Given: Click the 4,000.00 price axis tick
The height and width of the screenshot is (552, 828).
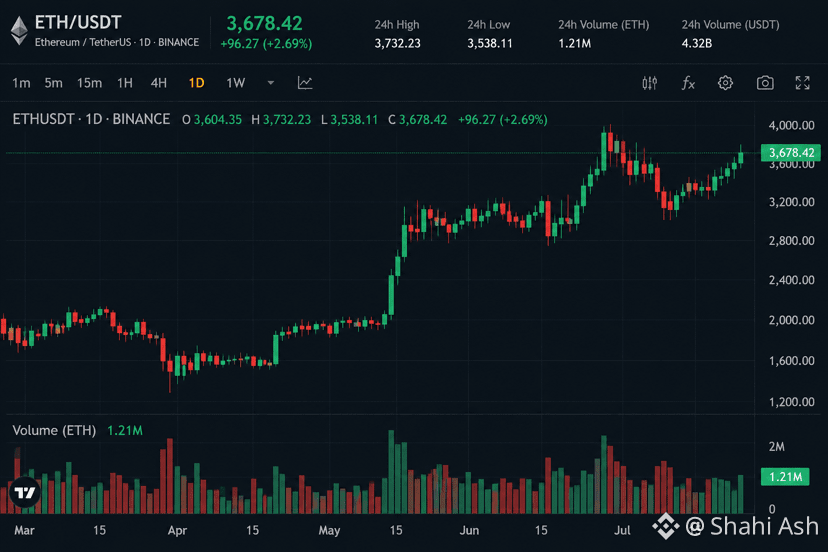Looking at the screenshot, I should (792, 125).
